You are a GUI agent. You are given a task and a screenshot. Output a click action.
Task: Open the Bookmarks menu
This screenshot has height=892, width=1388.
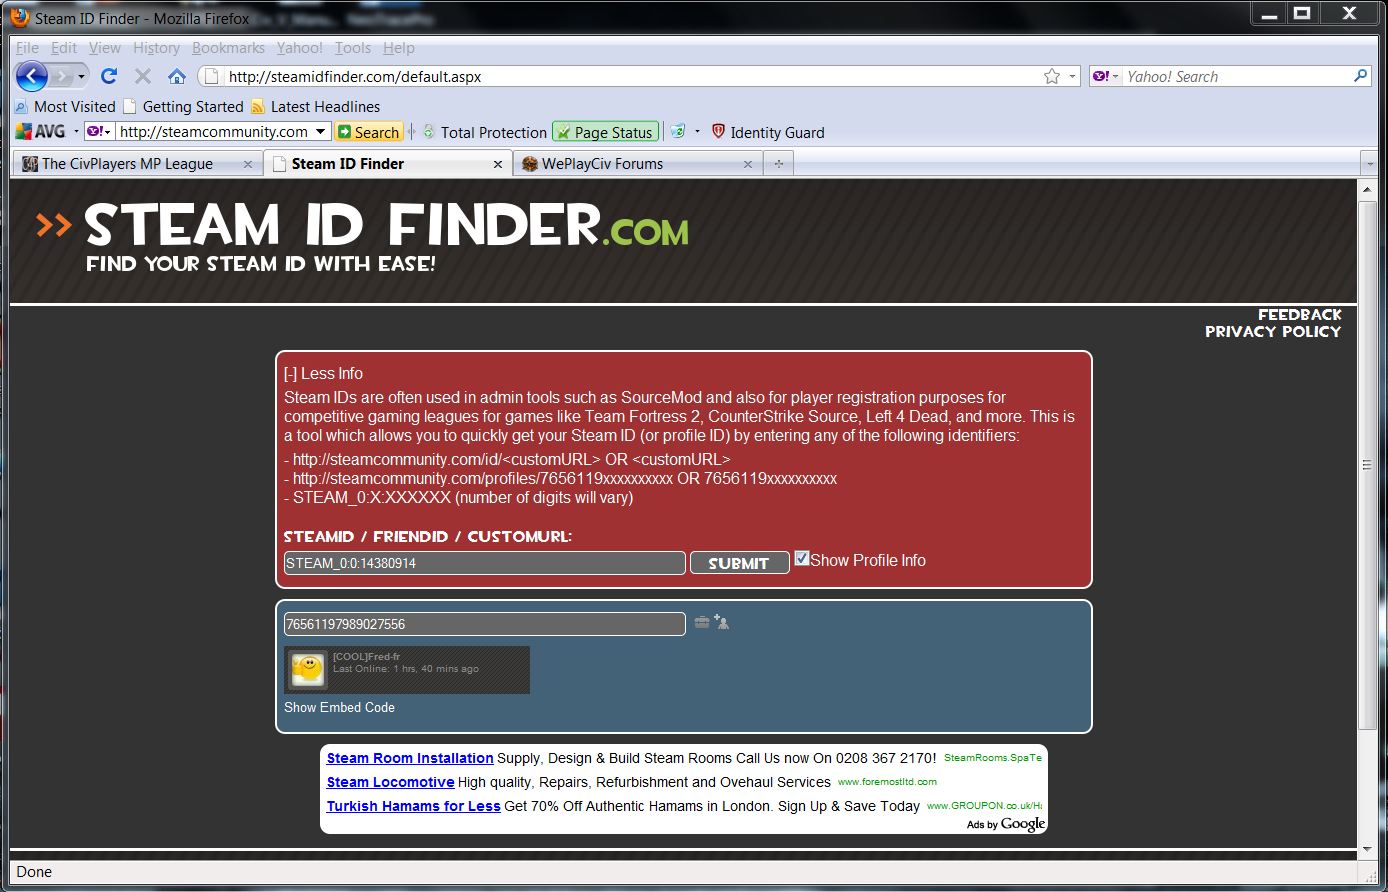(228, 48)
